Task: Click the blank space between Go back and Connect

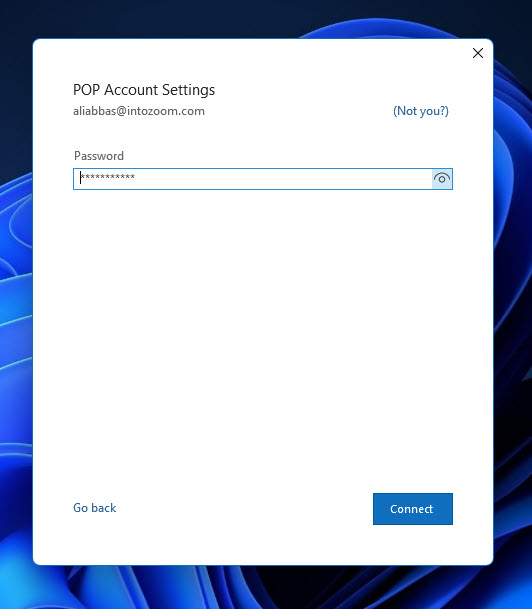Action: click(245, 509)
